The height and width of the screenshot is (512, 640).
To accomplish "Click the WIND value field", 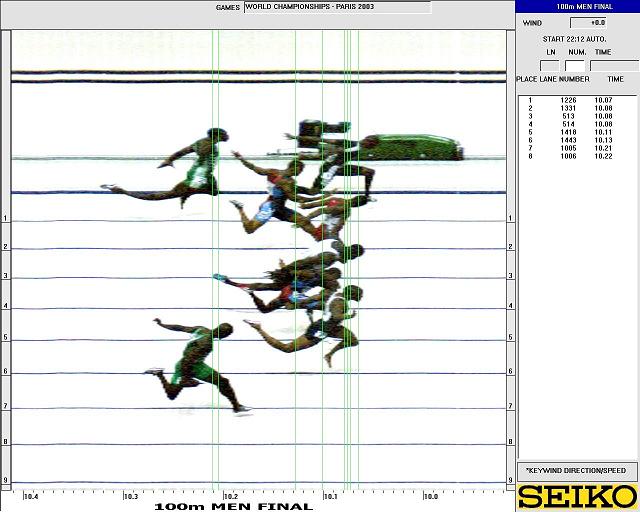I will [x=587, y=22].
